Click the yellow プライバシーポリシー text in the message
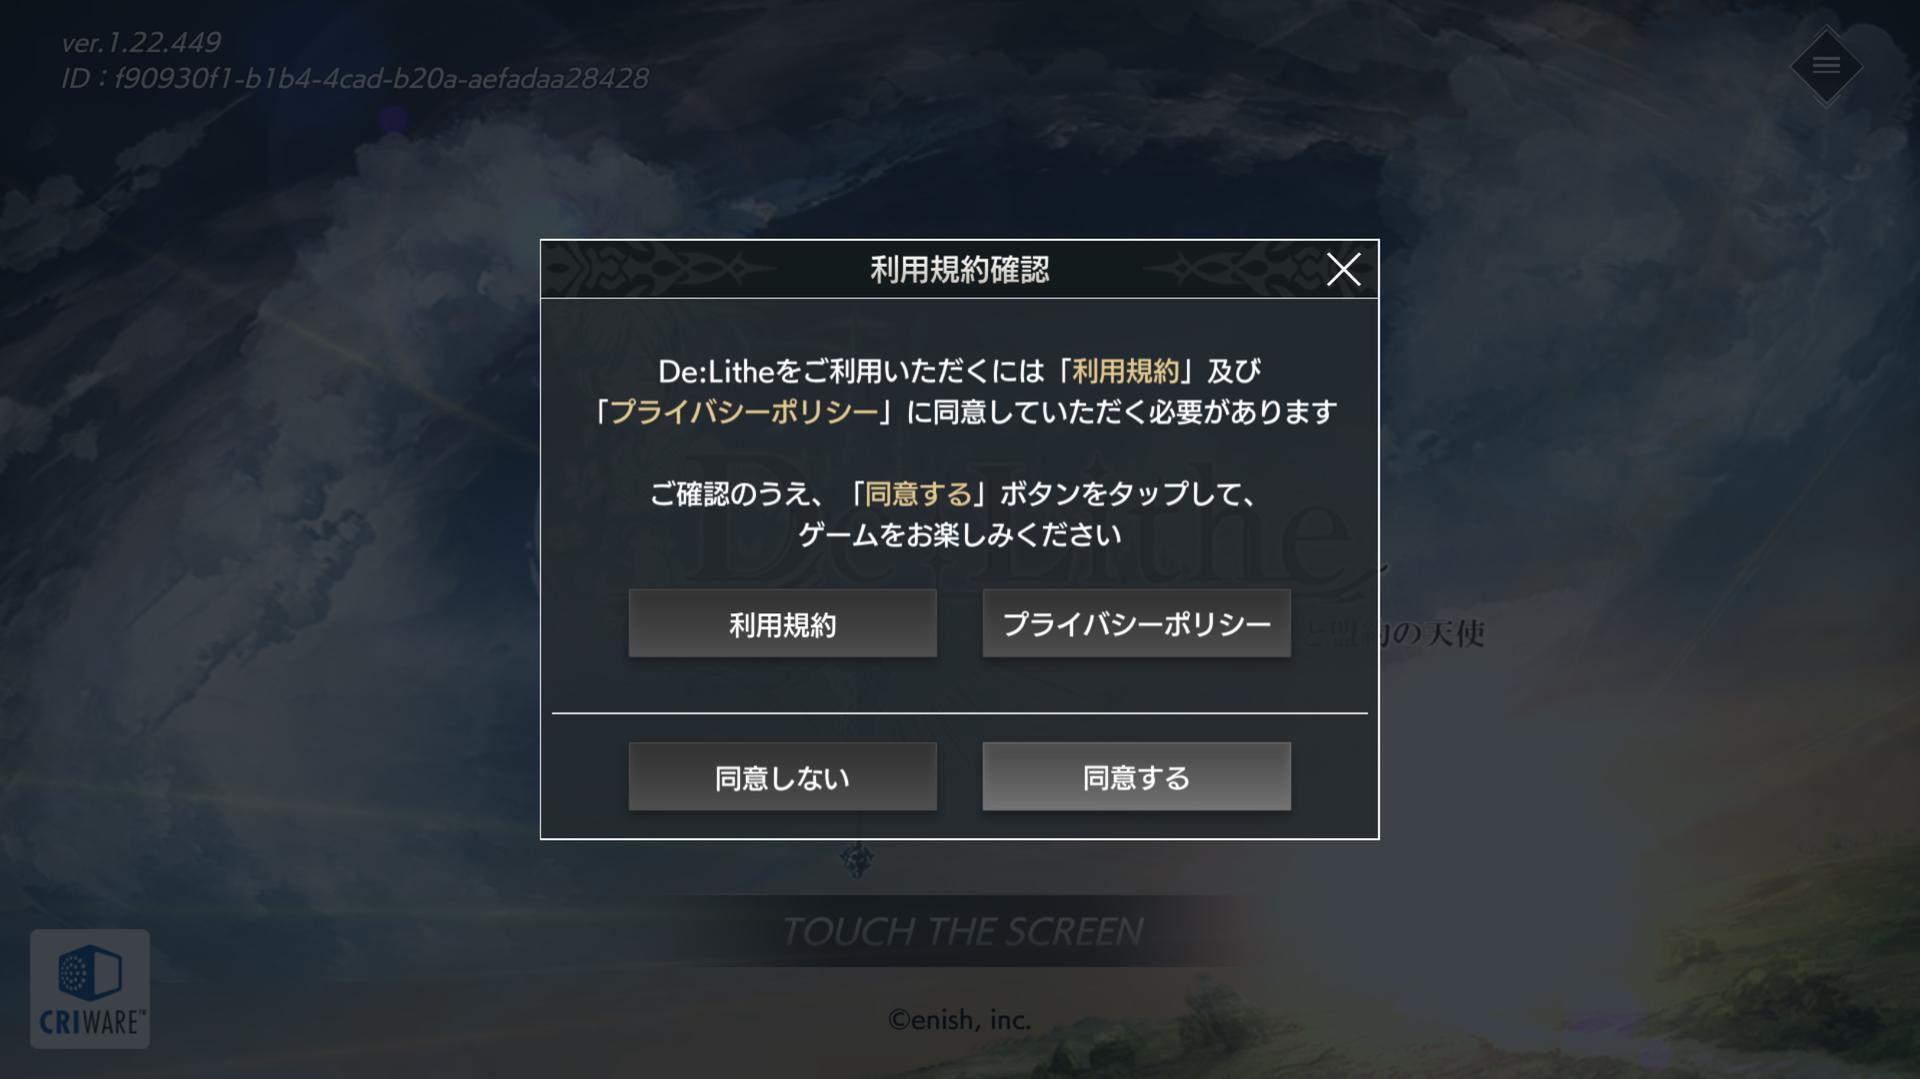This screenshot has width=1920, height=1079. click(x=743, y=412)
